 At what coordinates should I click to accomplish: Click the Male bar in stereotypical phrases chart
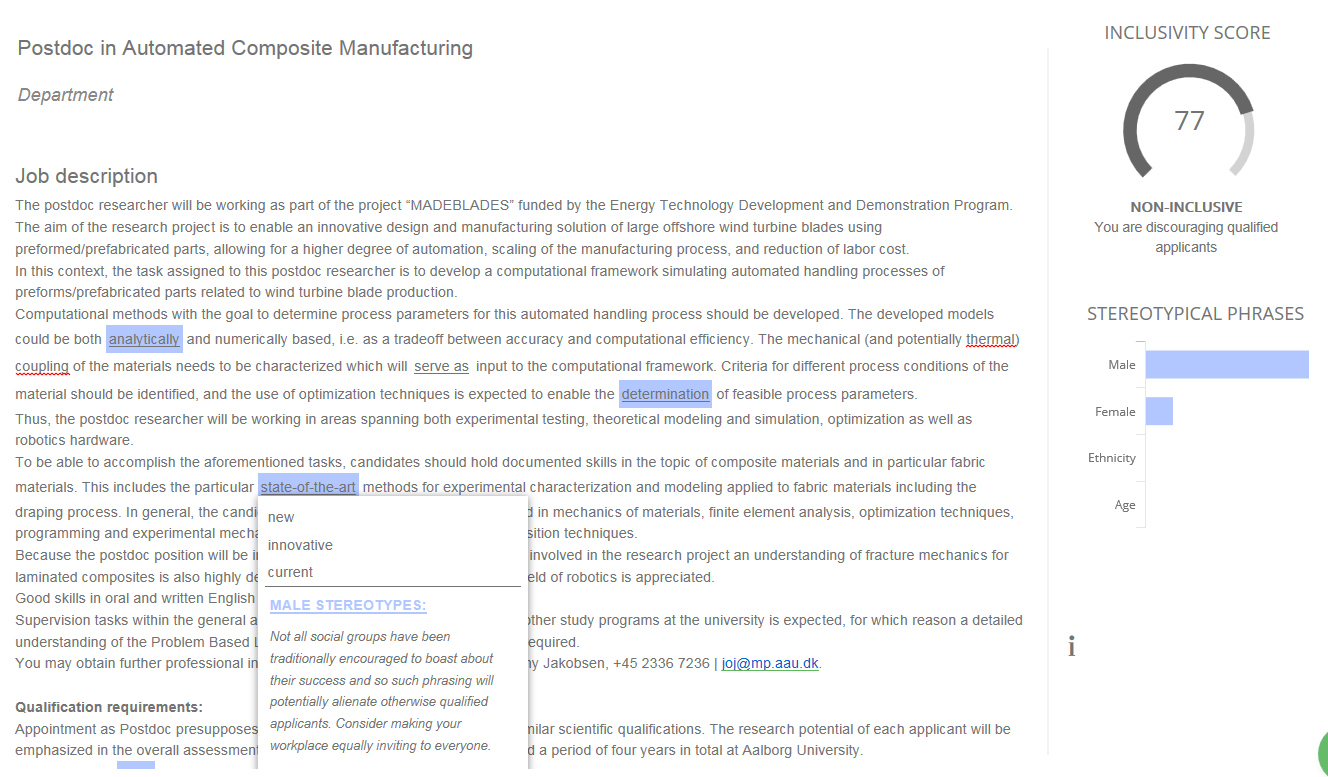coord(1226,365)
